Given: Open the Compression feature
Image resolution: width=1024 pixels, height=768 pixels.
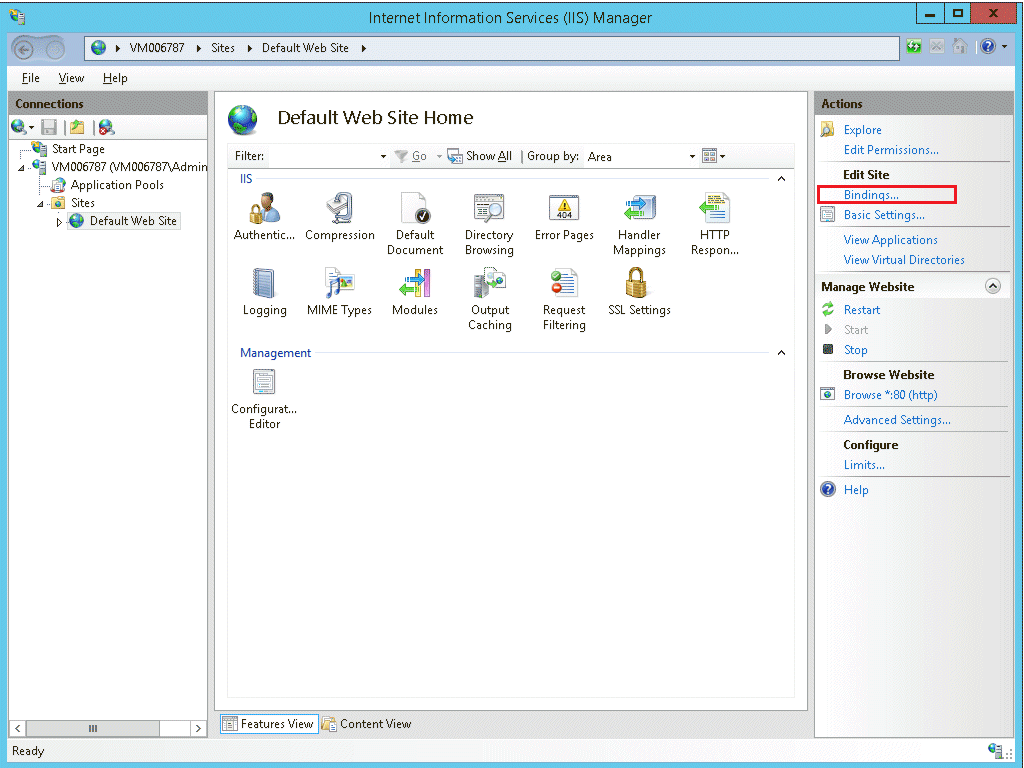Looking at the screenshot, I should pyautogui.click(x=340, y=216).
